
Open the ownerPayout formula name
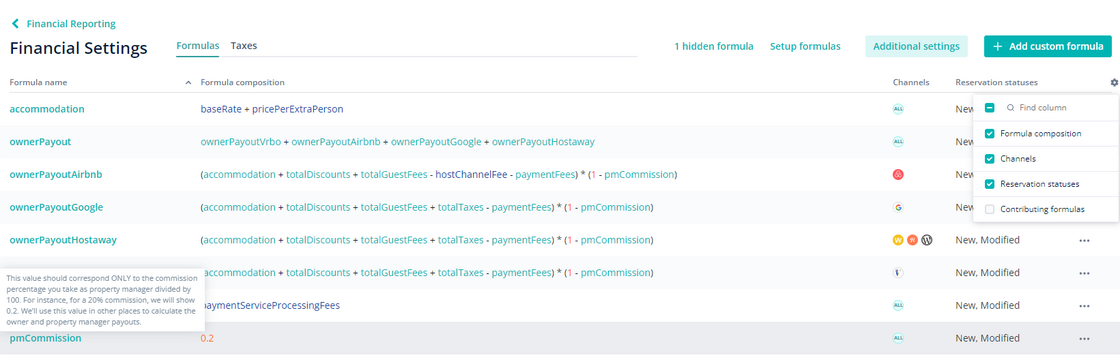(x=40, y=142)
